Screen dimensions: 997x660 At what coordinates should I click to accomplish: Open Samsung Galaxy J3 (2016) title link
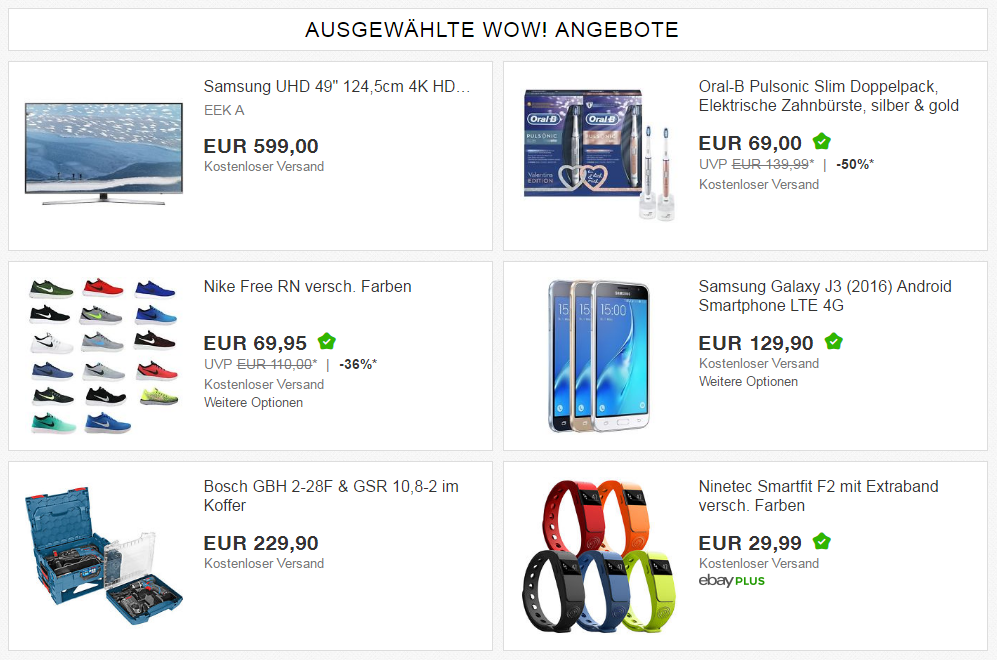(825, 296)
